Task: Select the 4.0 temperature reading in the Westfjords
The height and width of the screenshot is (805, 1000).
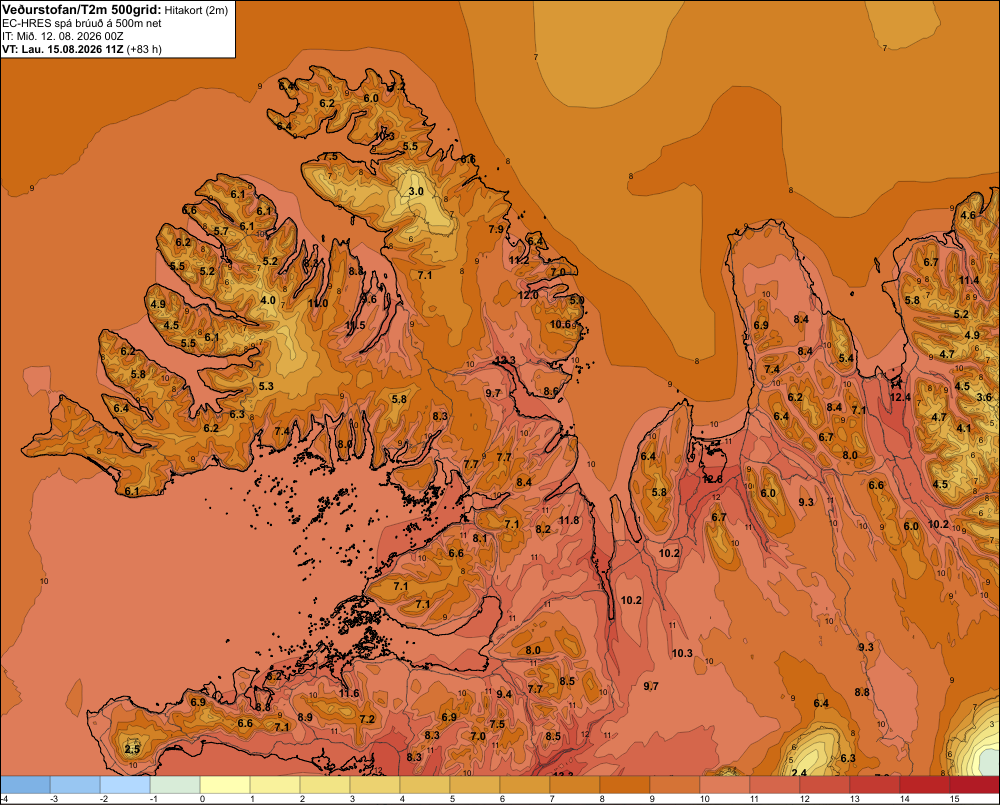Action: tap(268, 300)
